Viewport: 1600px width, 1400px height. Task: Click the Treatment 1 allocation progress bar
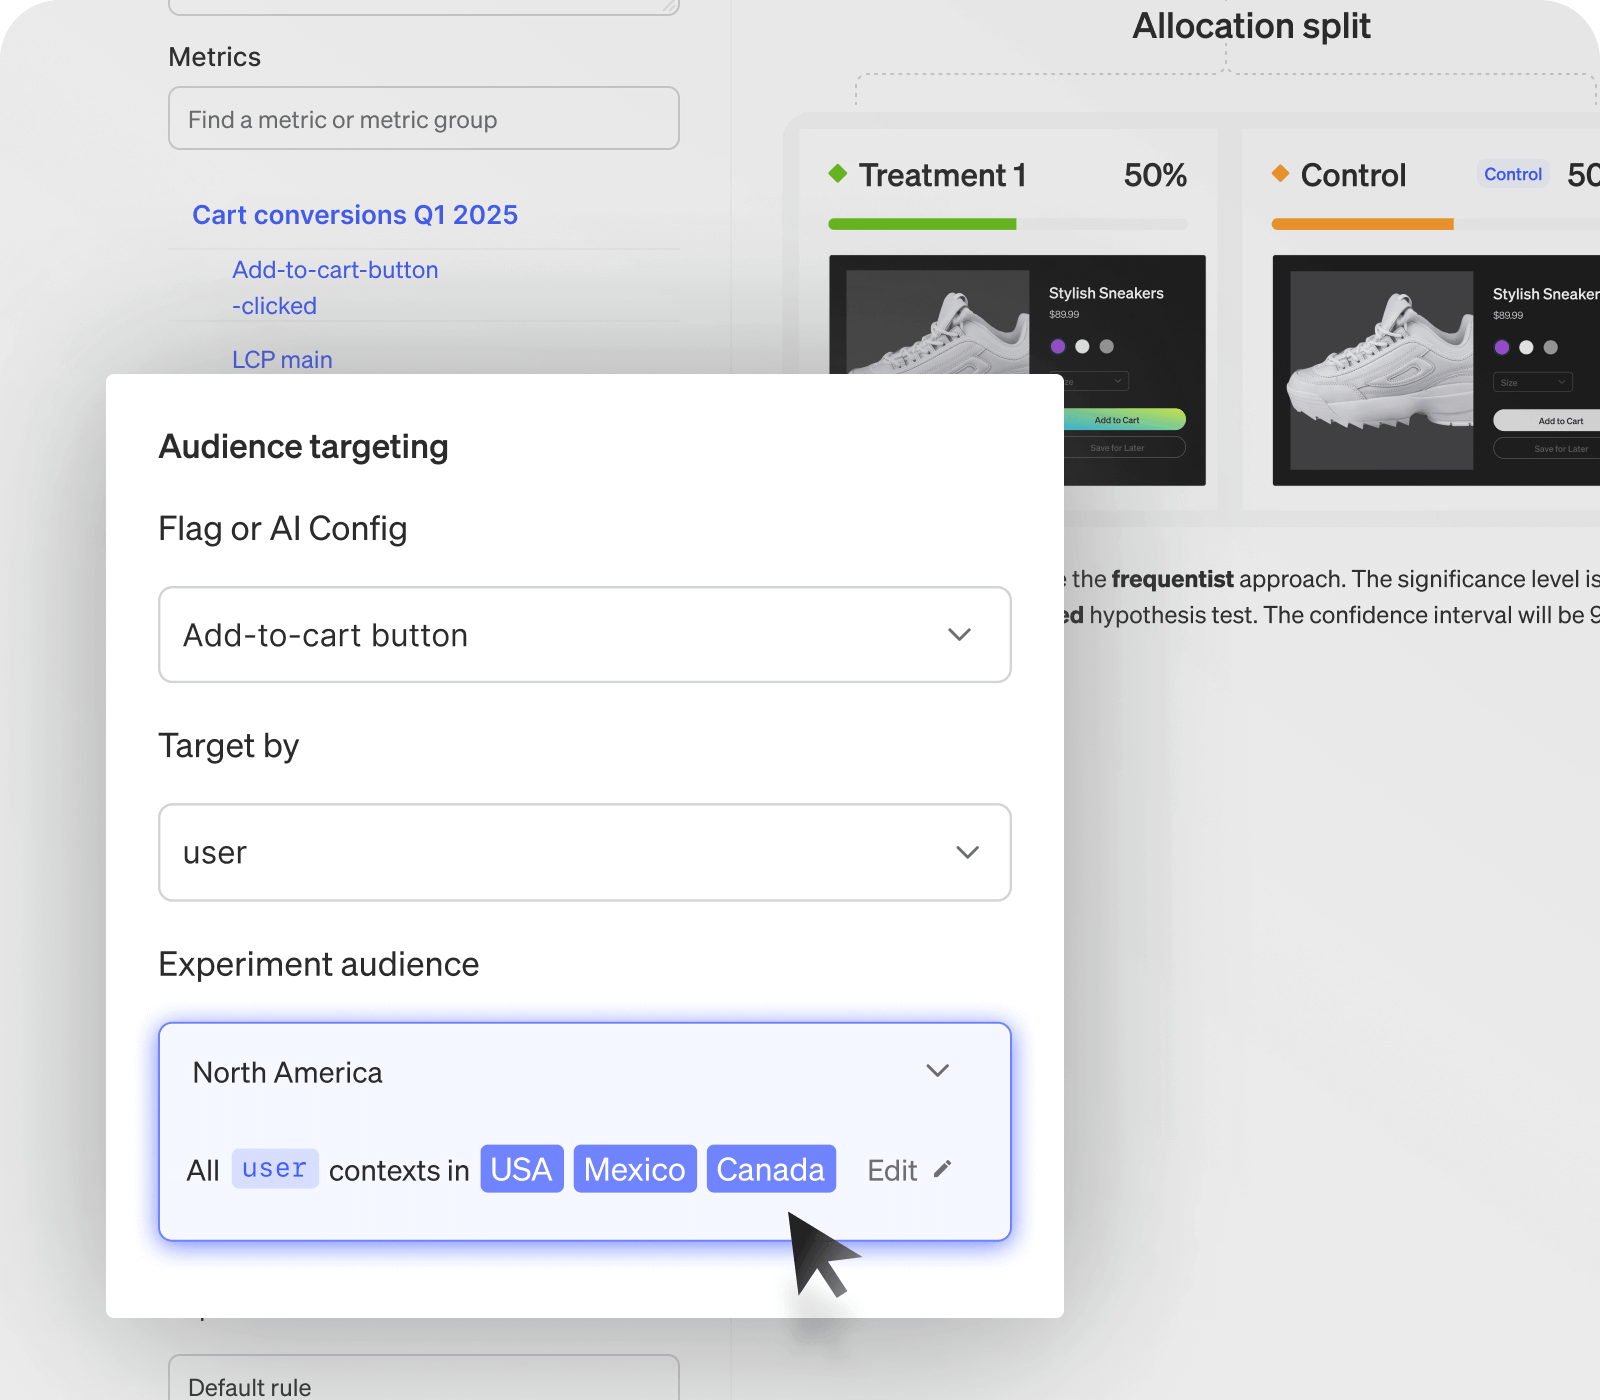1008,224
